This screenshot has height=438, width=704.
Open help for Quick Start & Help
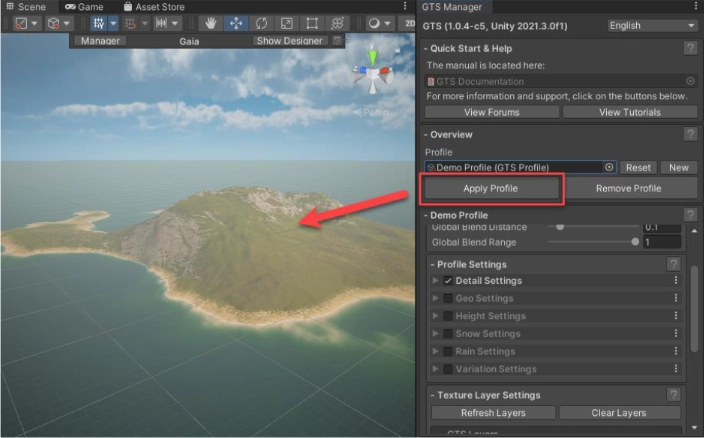[x=690, y=48]
